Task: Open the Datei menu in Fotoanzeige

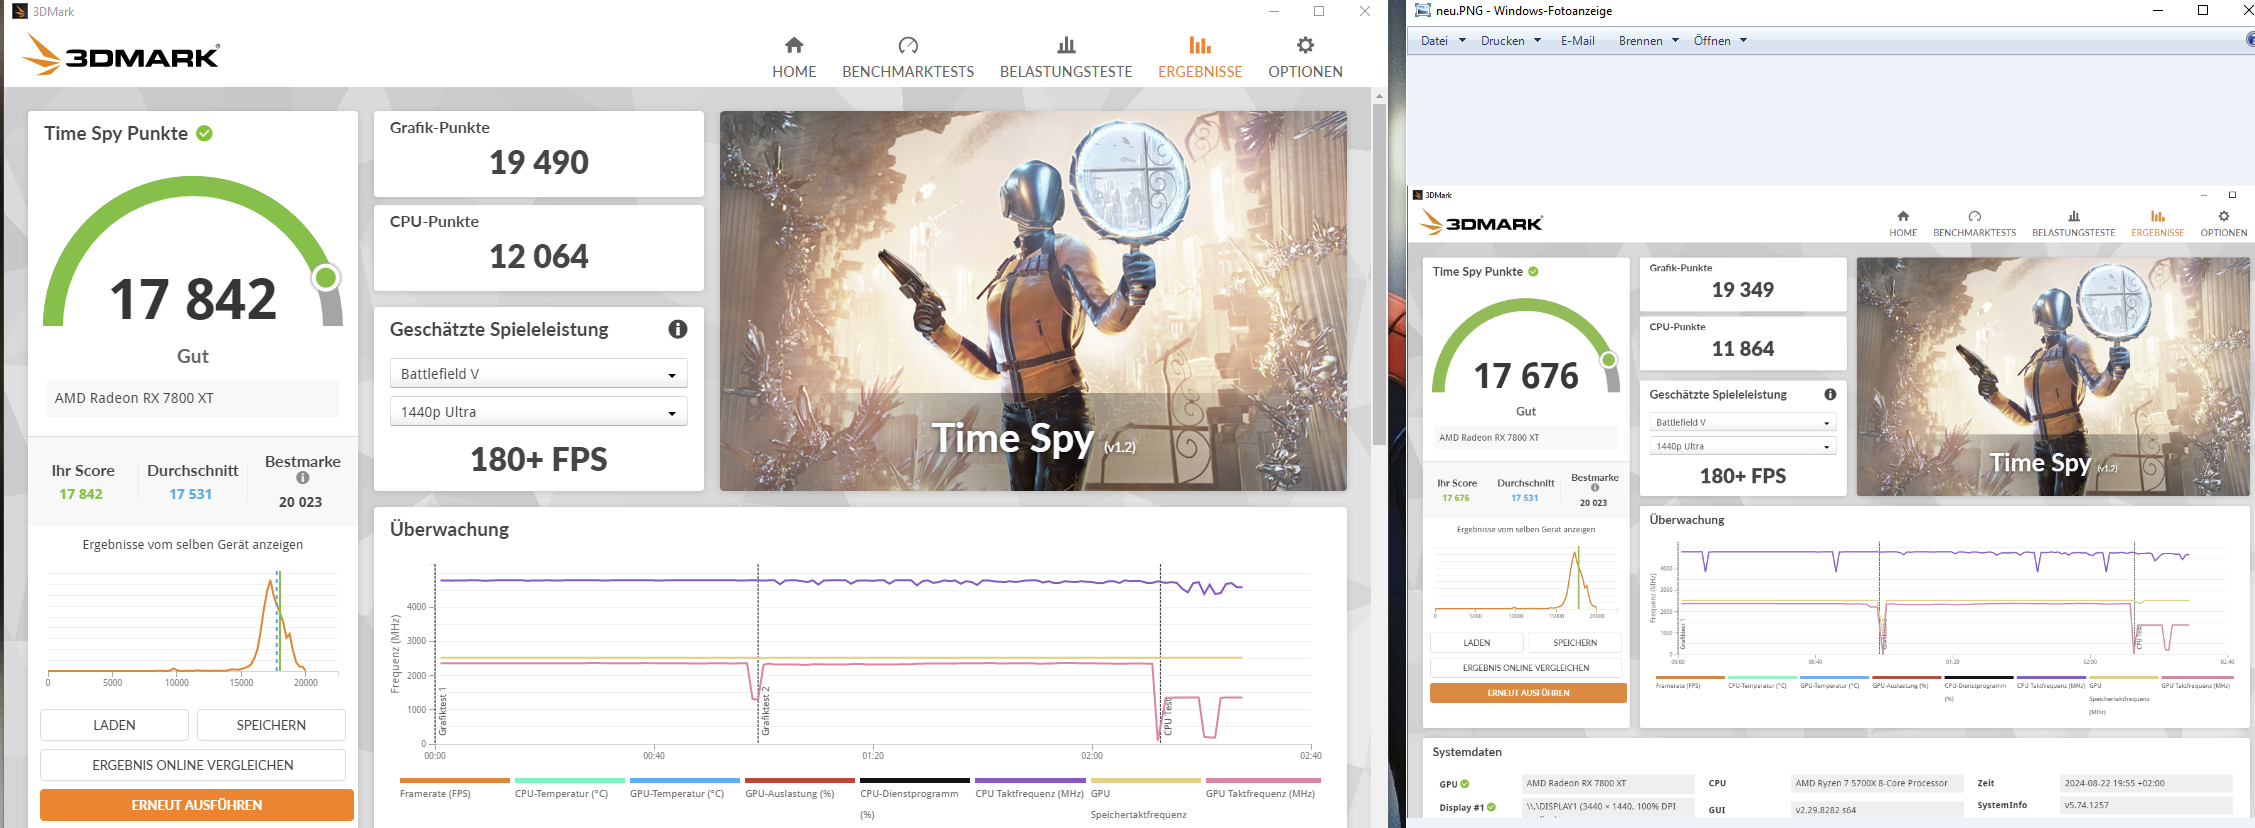Action: coord(1442,41)
